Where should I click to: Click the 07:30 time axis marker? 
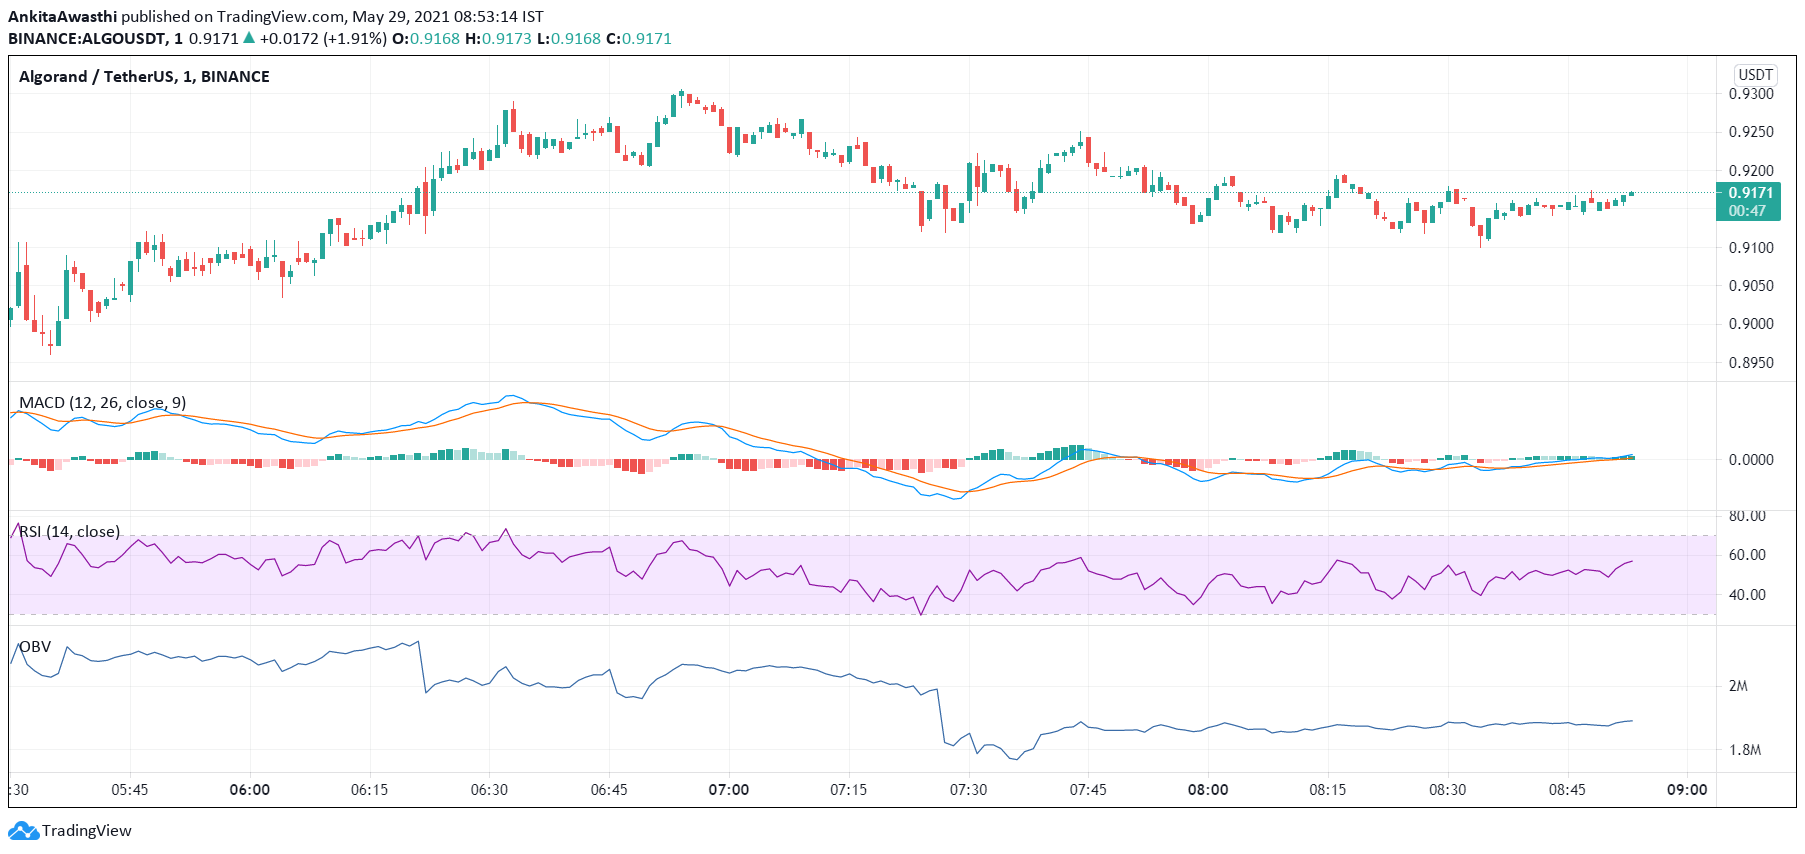(x=968, y=790)
